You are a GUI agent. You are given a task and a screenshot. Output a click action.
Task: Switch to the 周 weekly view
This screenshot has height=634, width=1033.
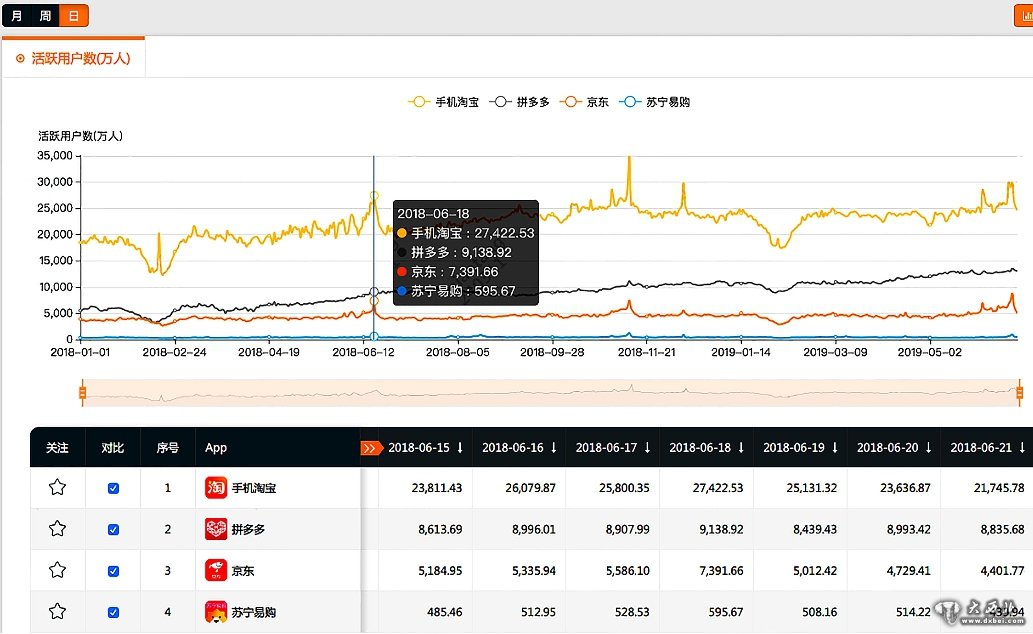click(x=45, y=16)
